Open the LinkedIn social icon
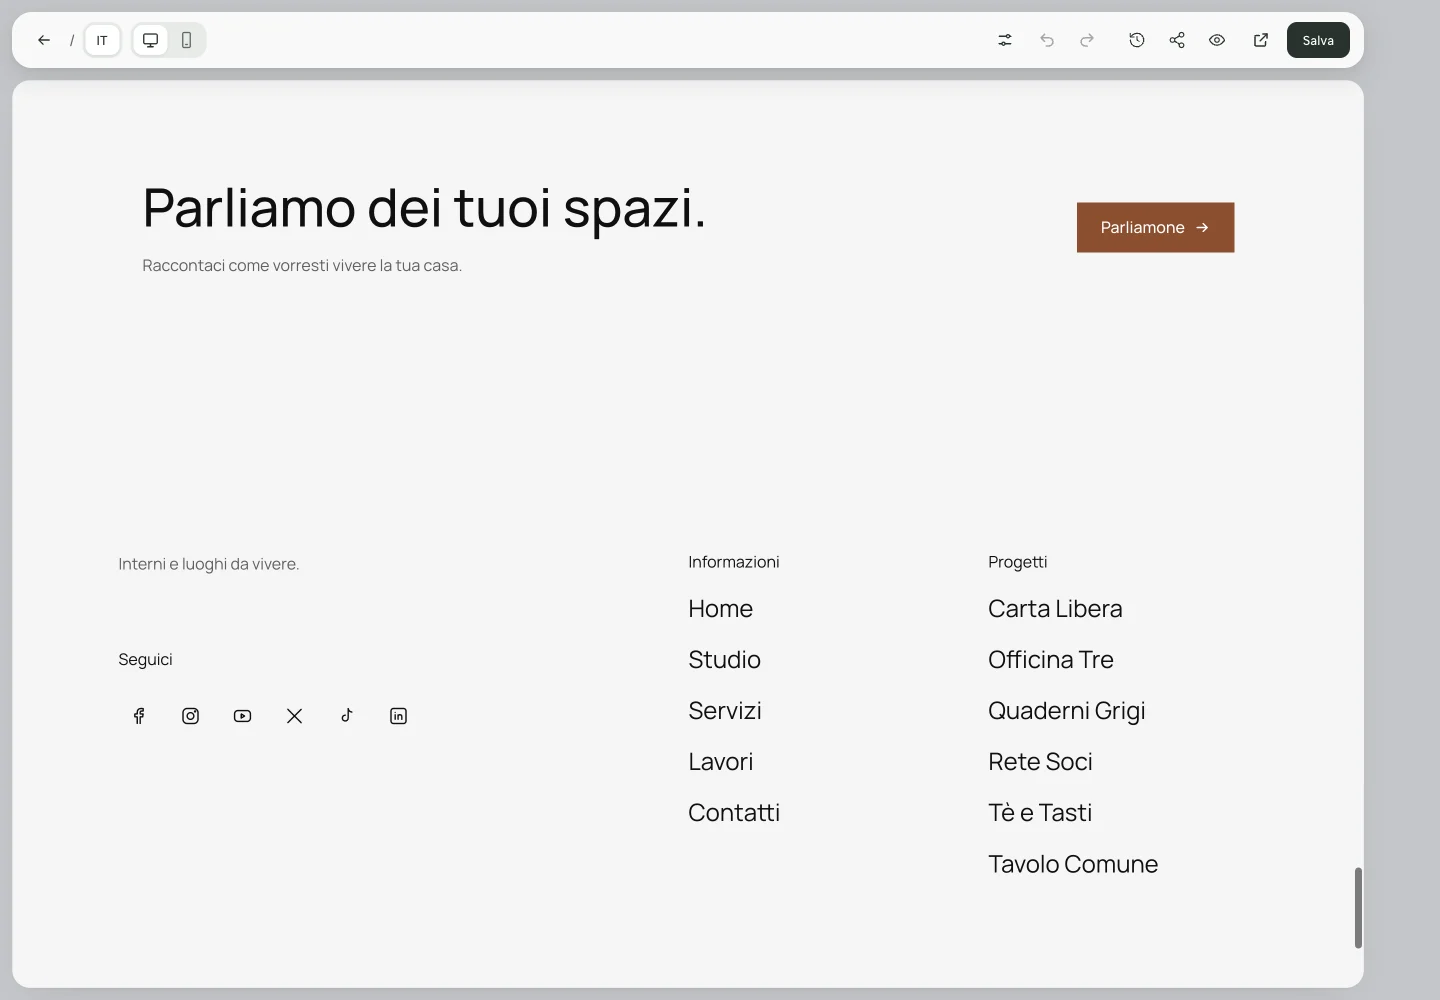The width and height of the screenshot is (1440, 1000). point(399,716)
